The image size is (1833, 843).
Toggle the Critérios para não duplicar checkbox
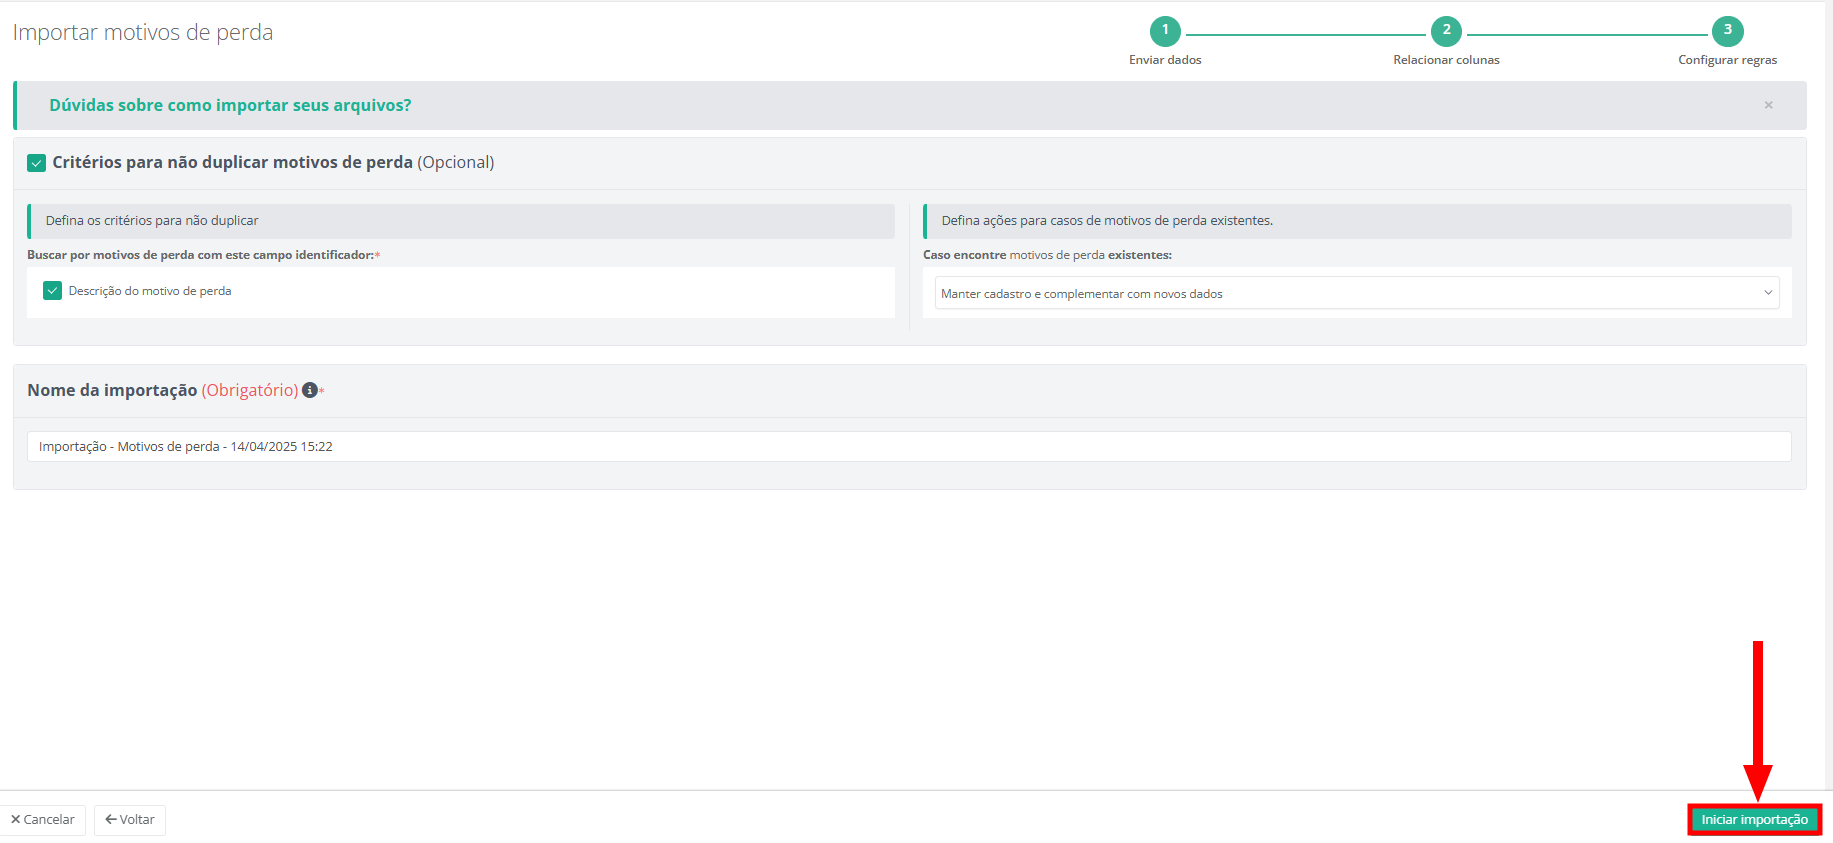[x=37, y=163]
